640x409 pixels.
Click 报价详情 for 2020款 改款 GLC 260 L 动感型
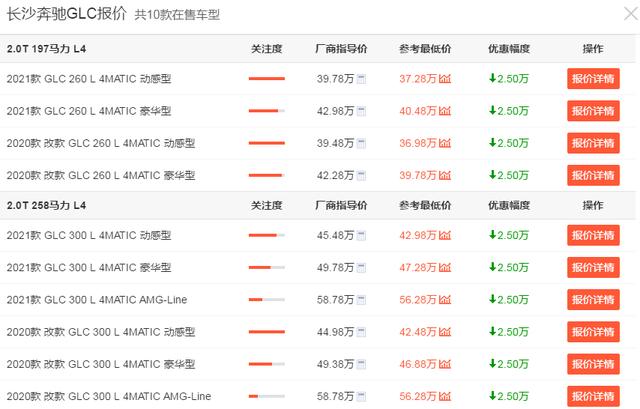pyautogui.click(x=593, y=143)
